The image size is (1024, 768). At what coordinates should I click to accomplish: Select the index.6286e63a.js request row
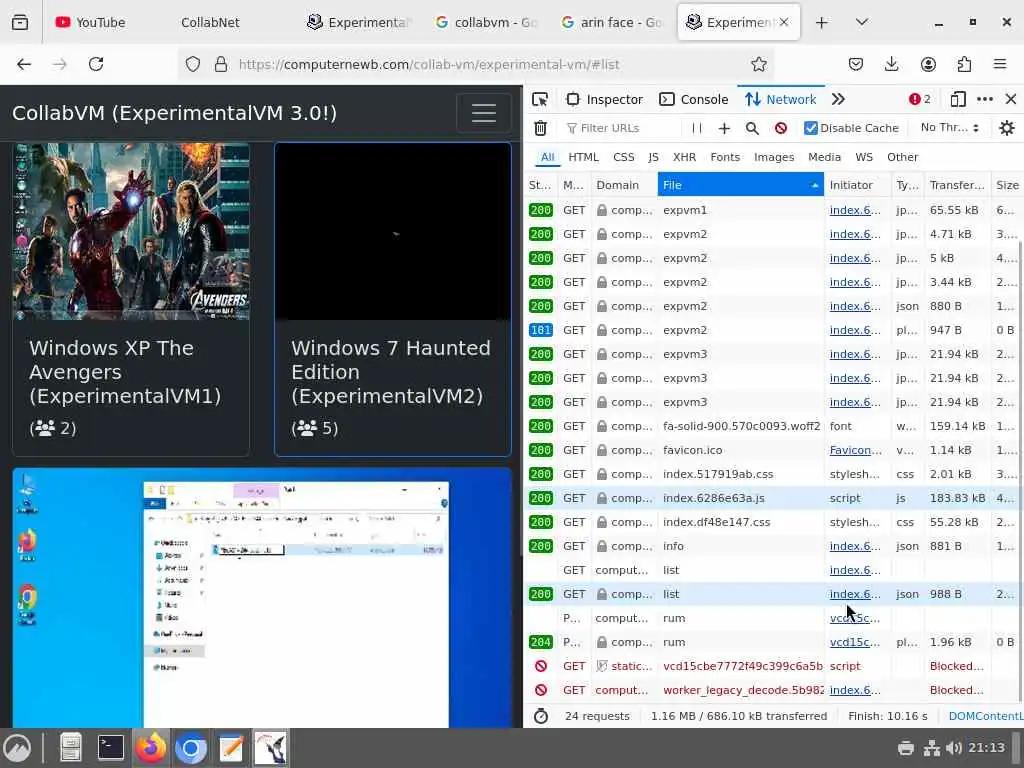coord(773,498)
